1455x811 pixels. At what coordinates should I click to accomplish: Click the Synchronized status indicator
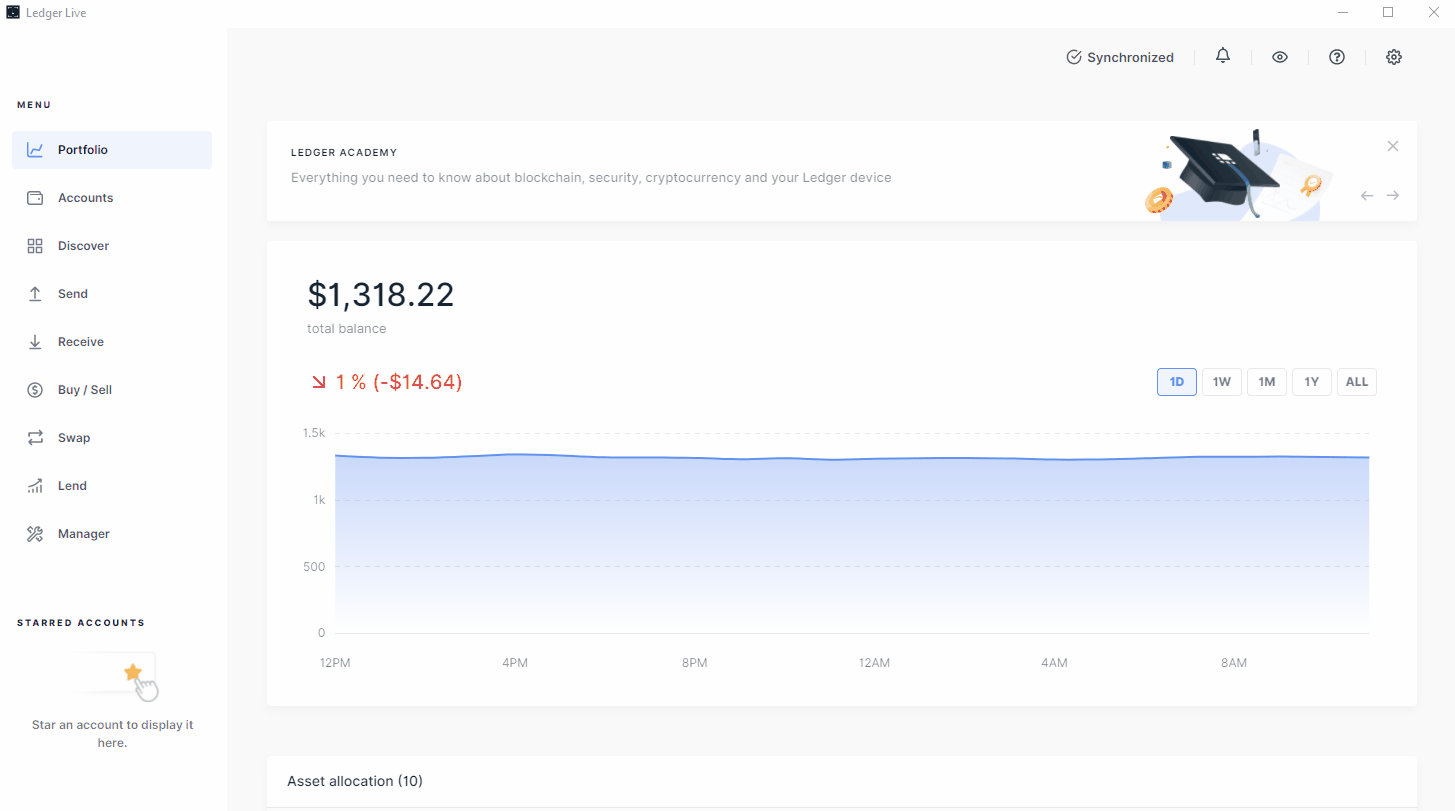[x=1120, y=57]
